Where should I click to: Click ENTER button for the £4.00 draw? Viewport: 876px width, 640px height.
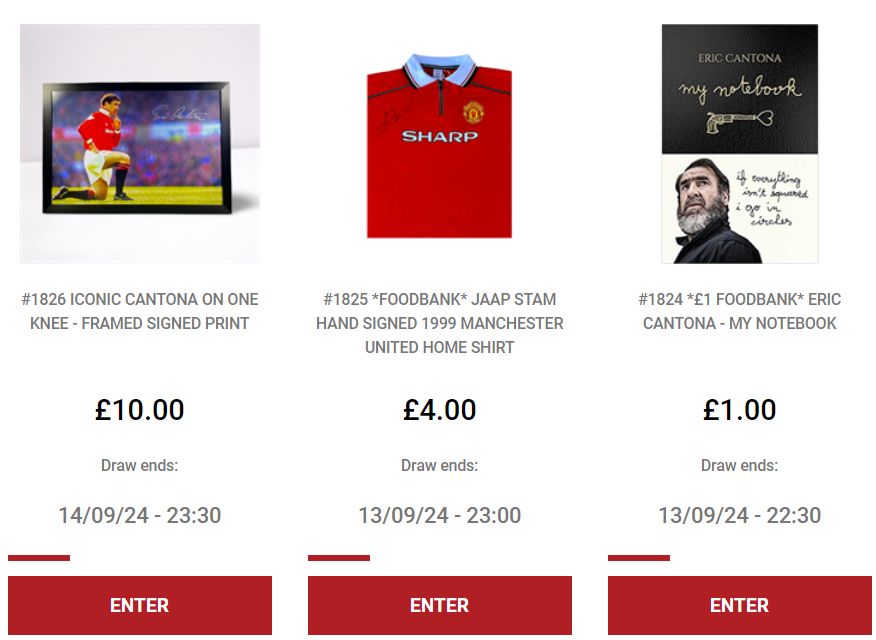click(440, 605)
